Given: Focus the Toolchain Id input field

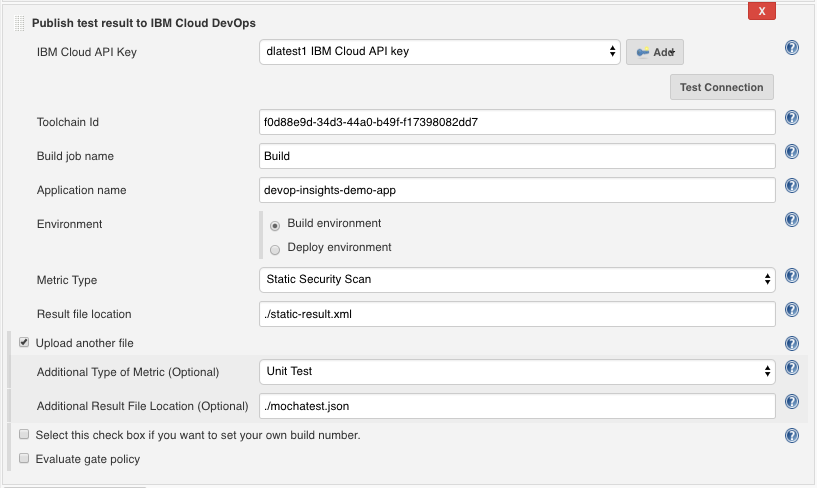Looking at the screenshot, I should point(517,122).
